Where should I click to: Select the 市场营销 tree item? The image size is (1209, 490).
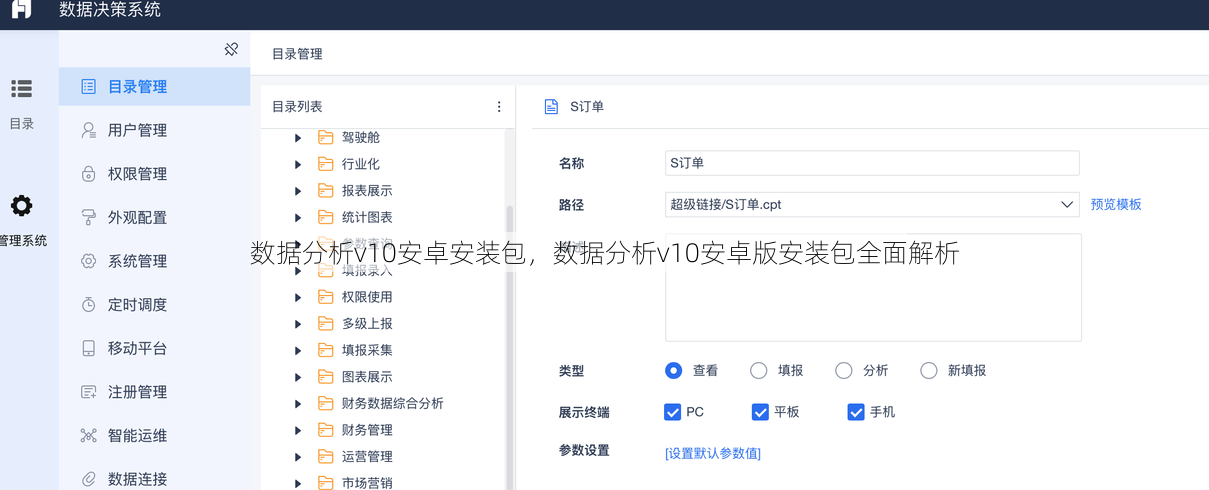pyautogui.click(x=367, y=483)
